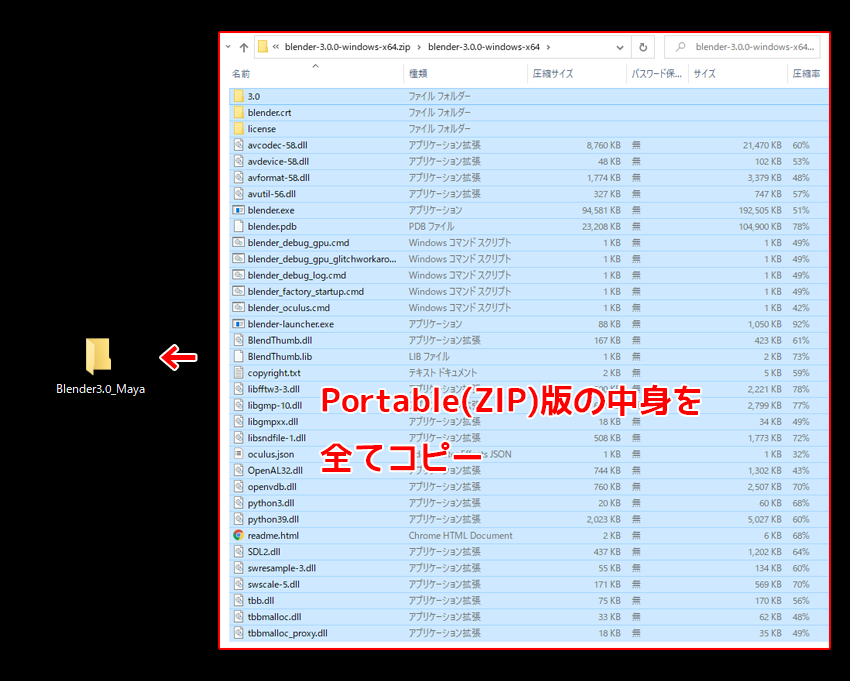Select the blender_debug_gpu.cmd script icon
850x681 pixels.
[238, 242]
